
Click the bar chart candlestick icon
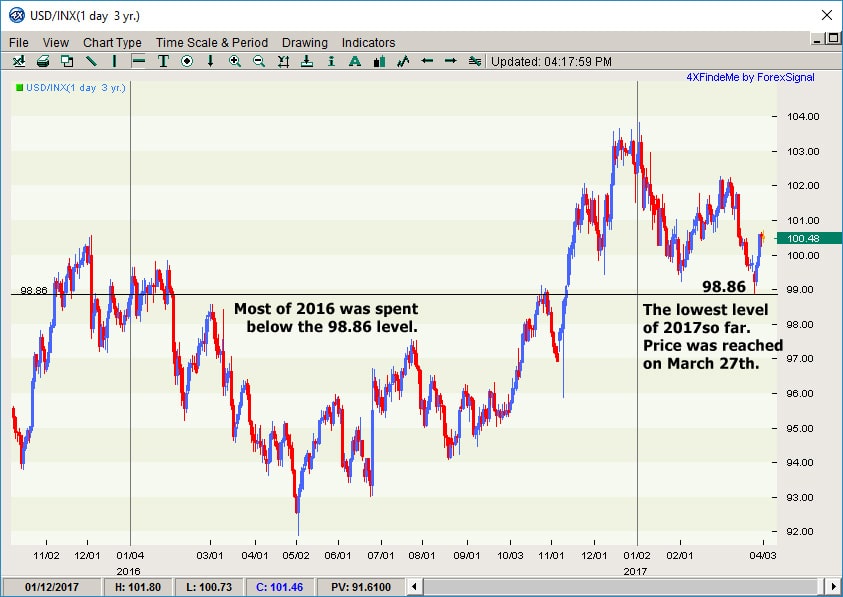pos(379,61)
